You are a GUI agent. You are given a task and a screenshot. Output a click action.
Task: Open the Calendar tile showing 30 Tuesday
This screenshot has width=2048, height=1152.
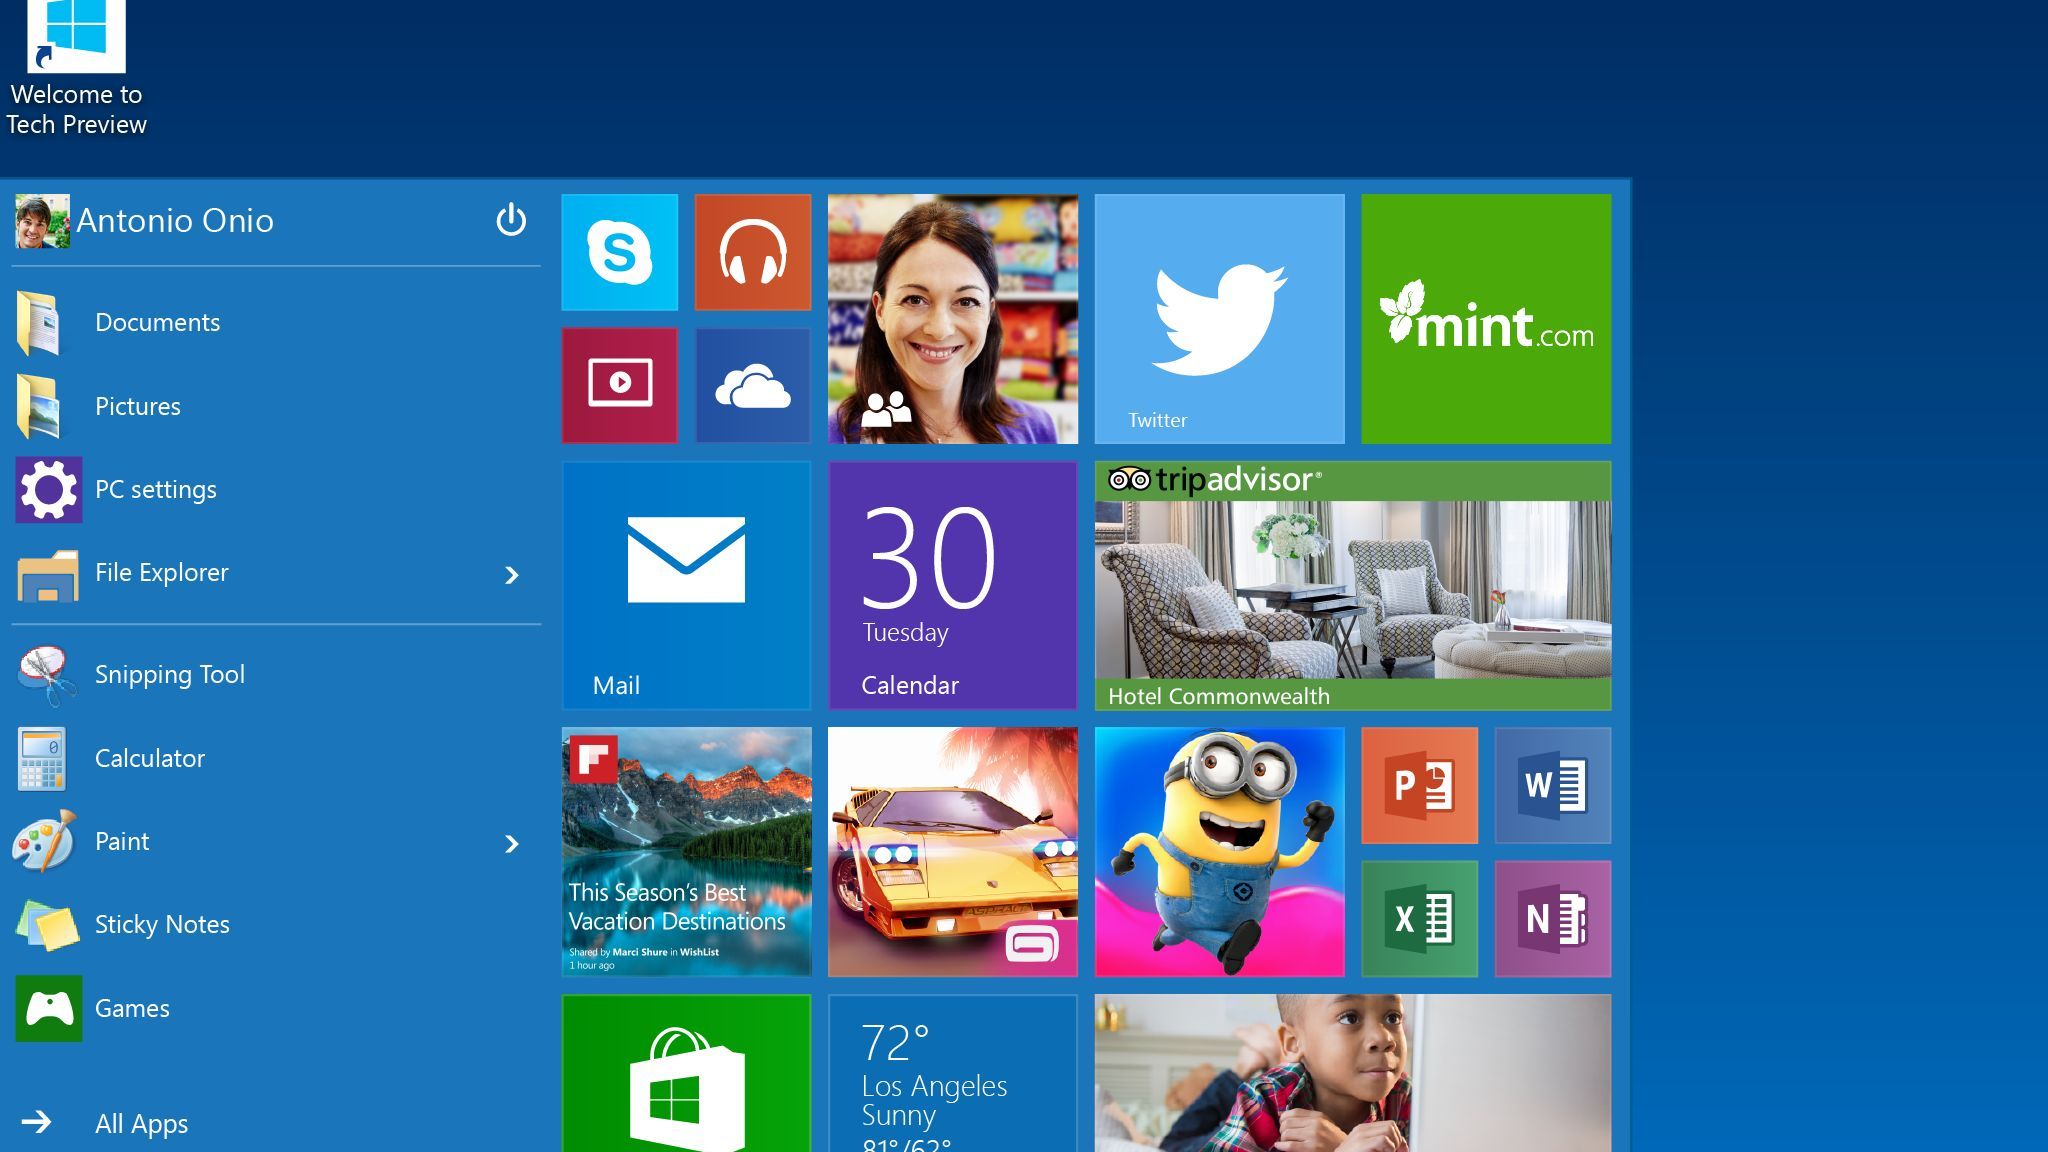(x=952, y=585)
